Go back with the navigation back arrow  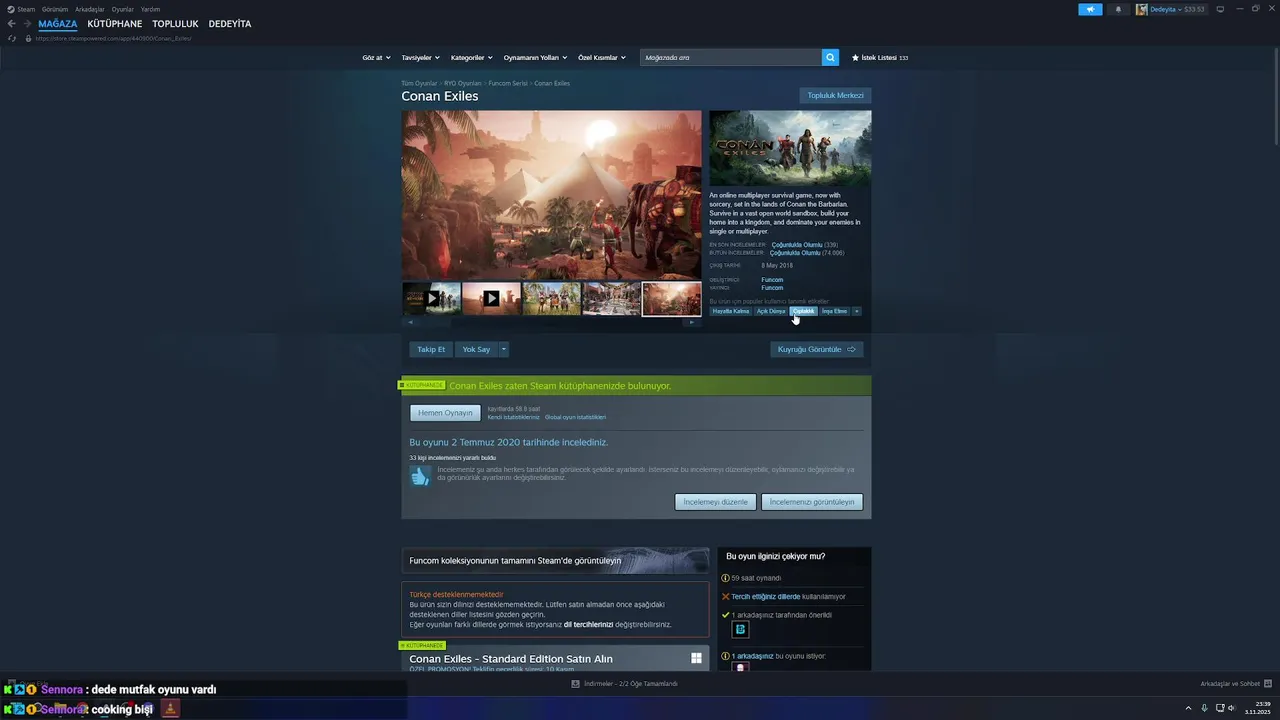point(11,23)
